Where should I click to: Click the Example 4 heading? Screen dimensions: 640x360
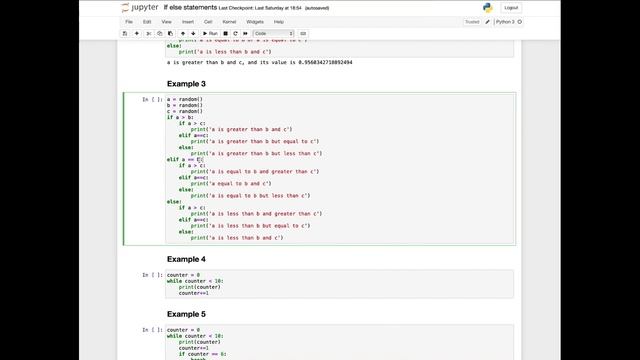(x=186, y=259)
